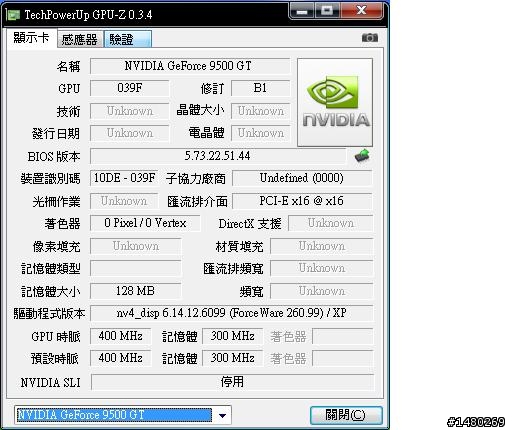Click the 匯流排頻寬 Unknown field

coord(321,268)
